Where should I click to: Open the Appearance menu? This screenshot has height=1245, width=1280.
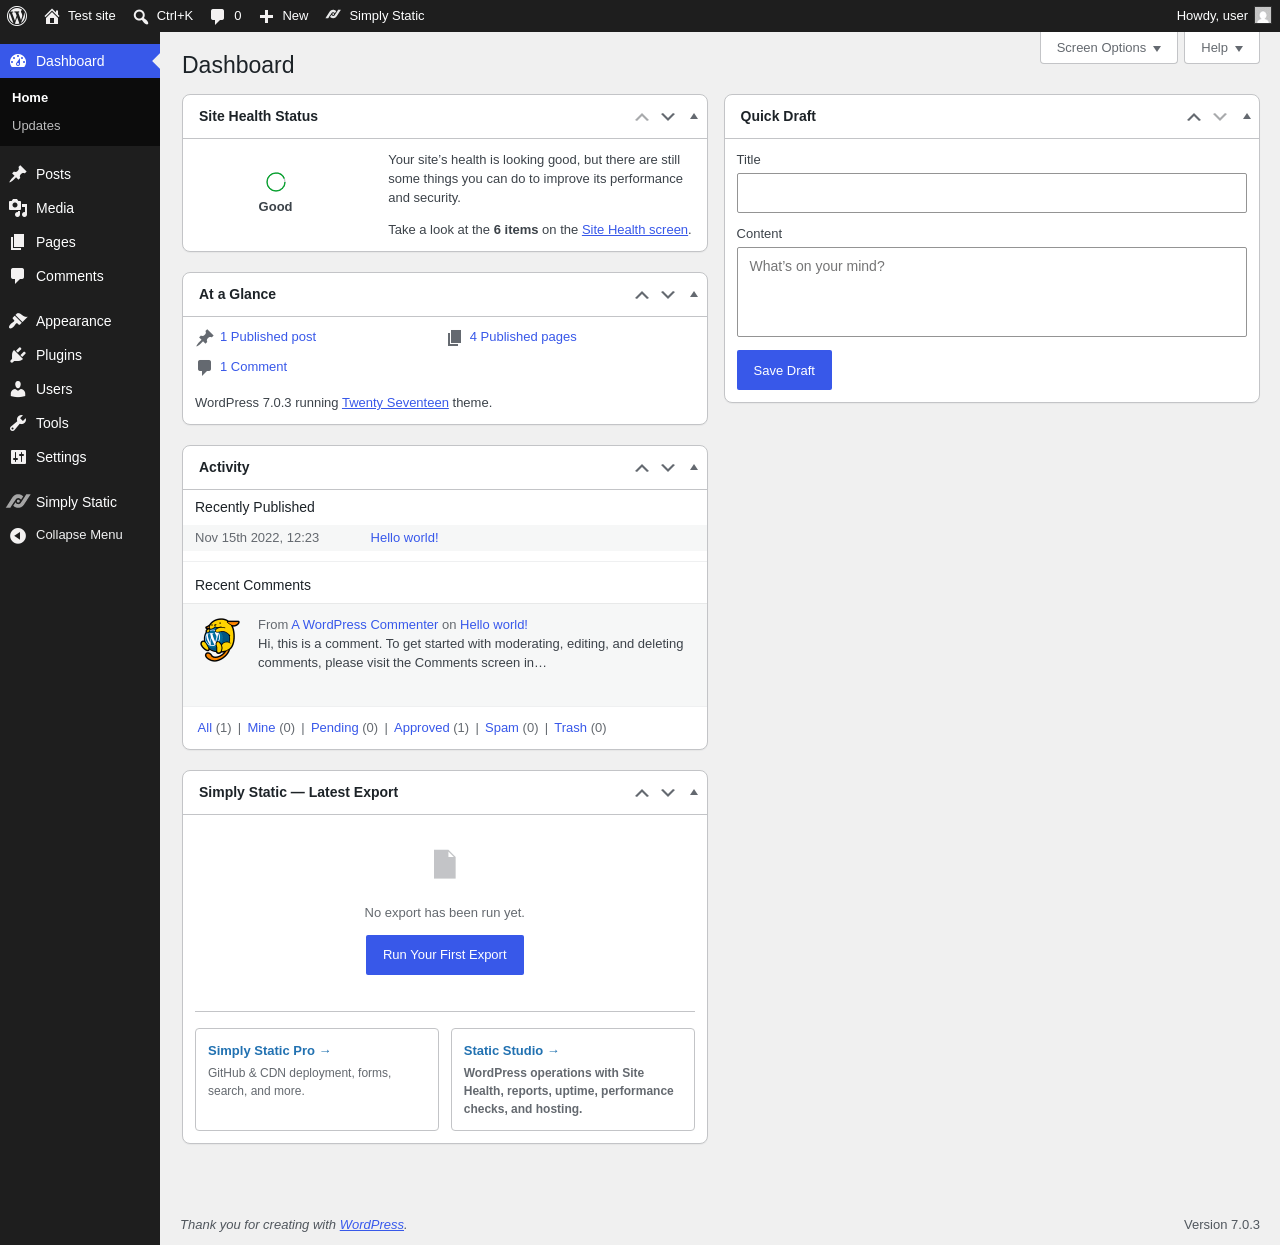pos(80,321)
